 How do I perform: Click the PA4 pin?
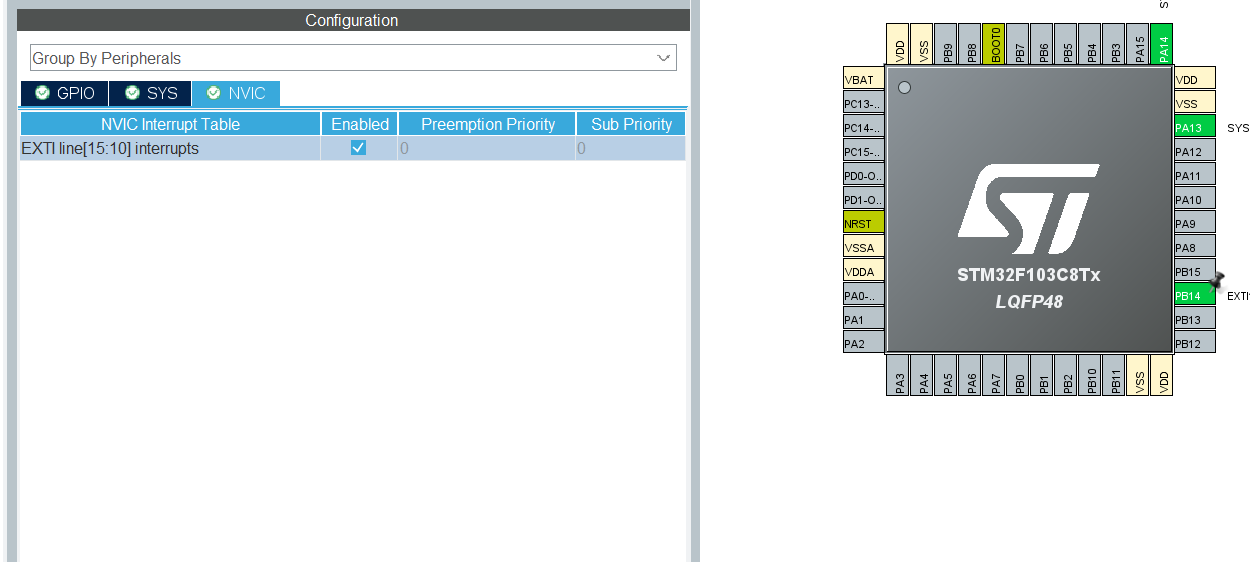[x=921, y=374]
